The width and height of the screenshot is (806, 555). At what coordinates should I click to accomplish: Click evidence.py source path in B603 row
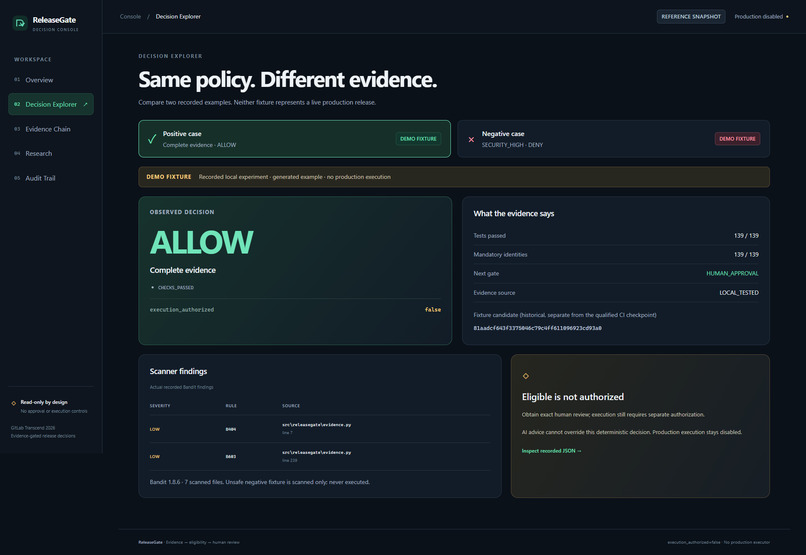click(x=317, y=453)
